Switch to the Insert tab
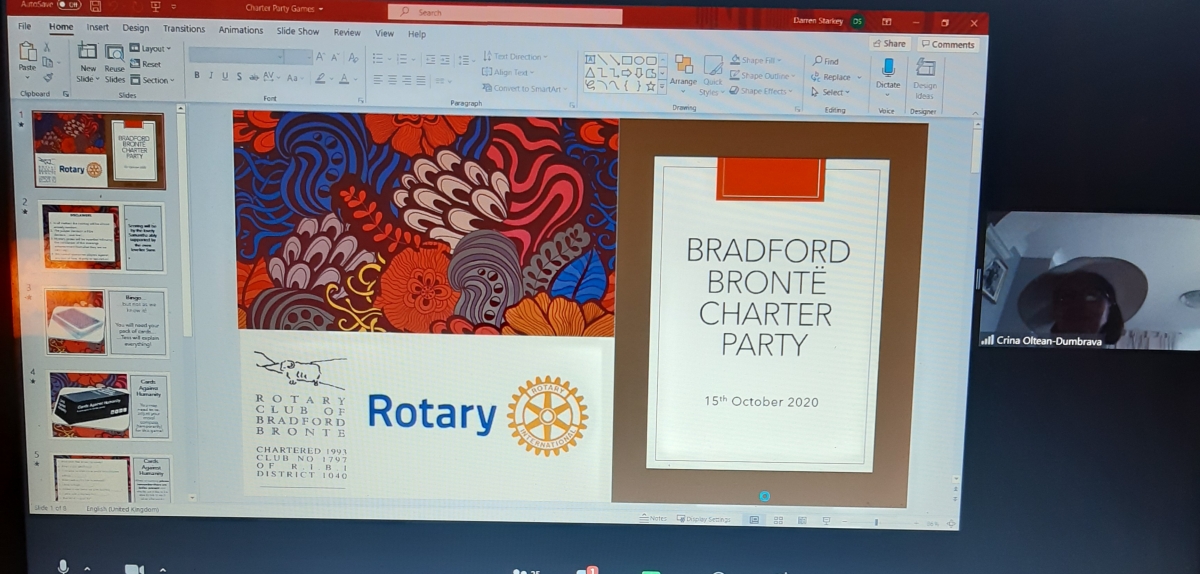The image size is (1200, 574). 98,27
